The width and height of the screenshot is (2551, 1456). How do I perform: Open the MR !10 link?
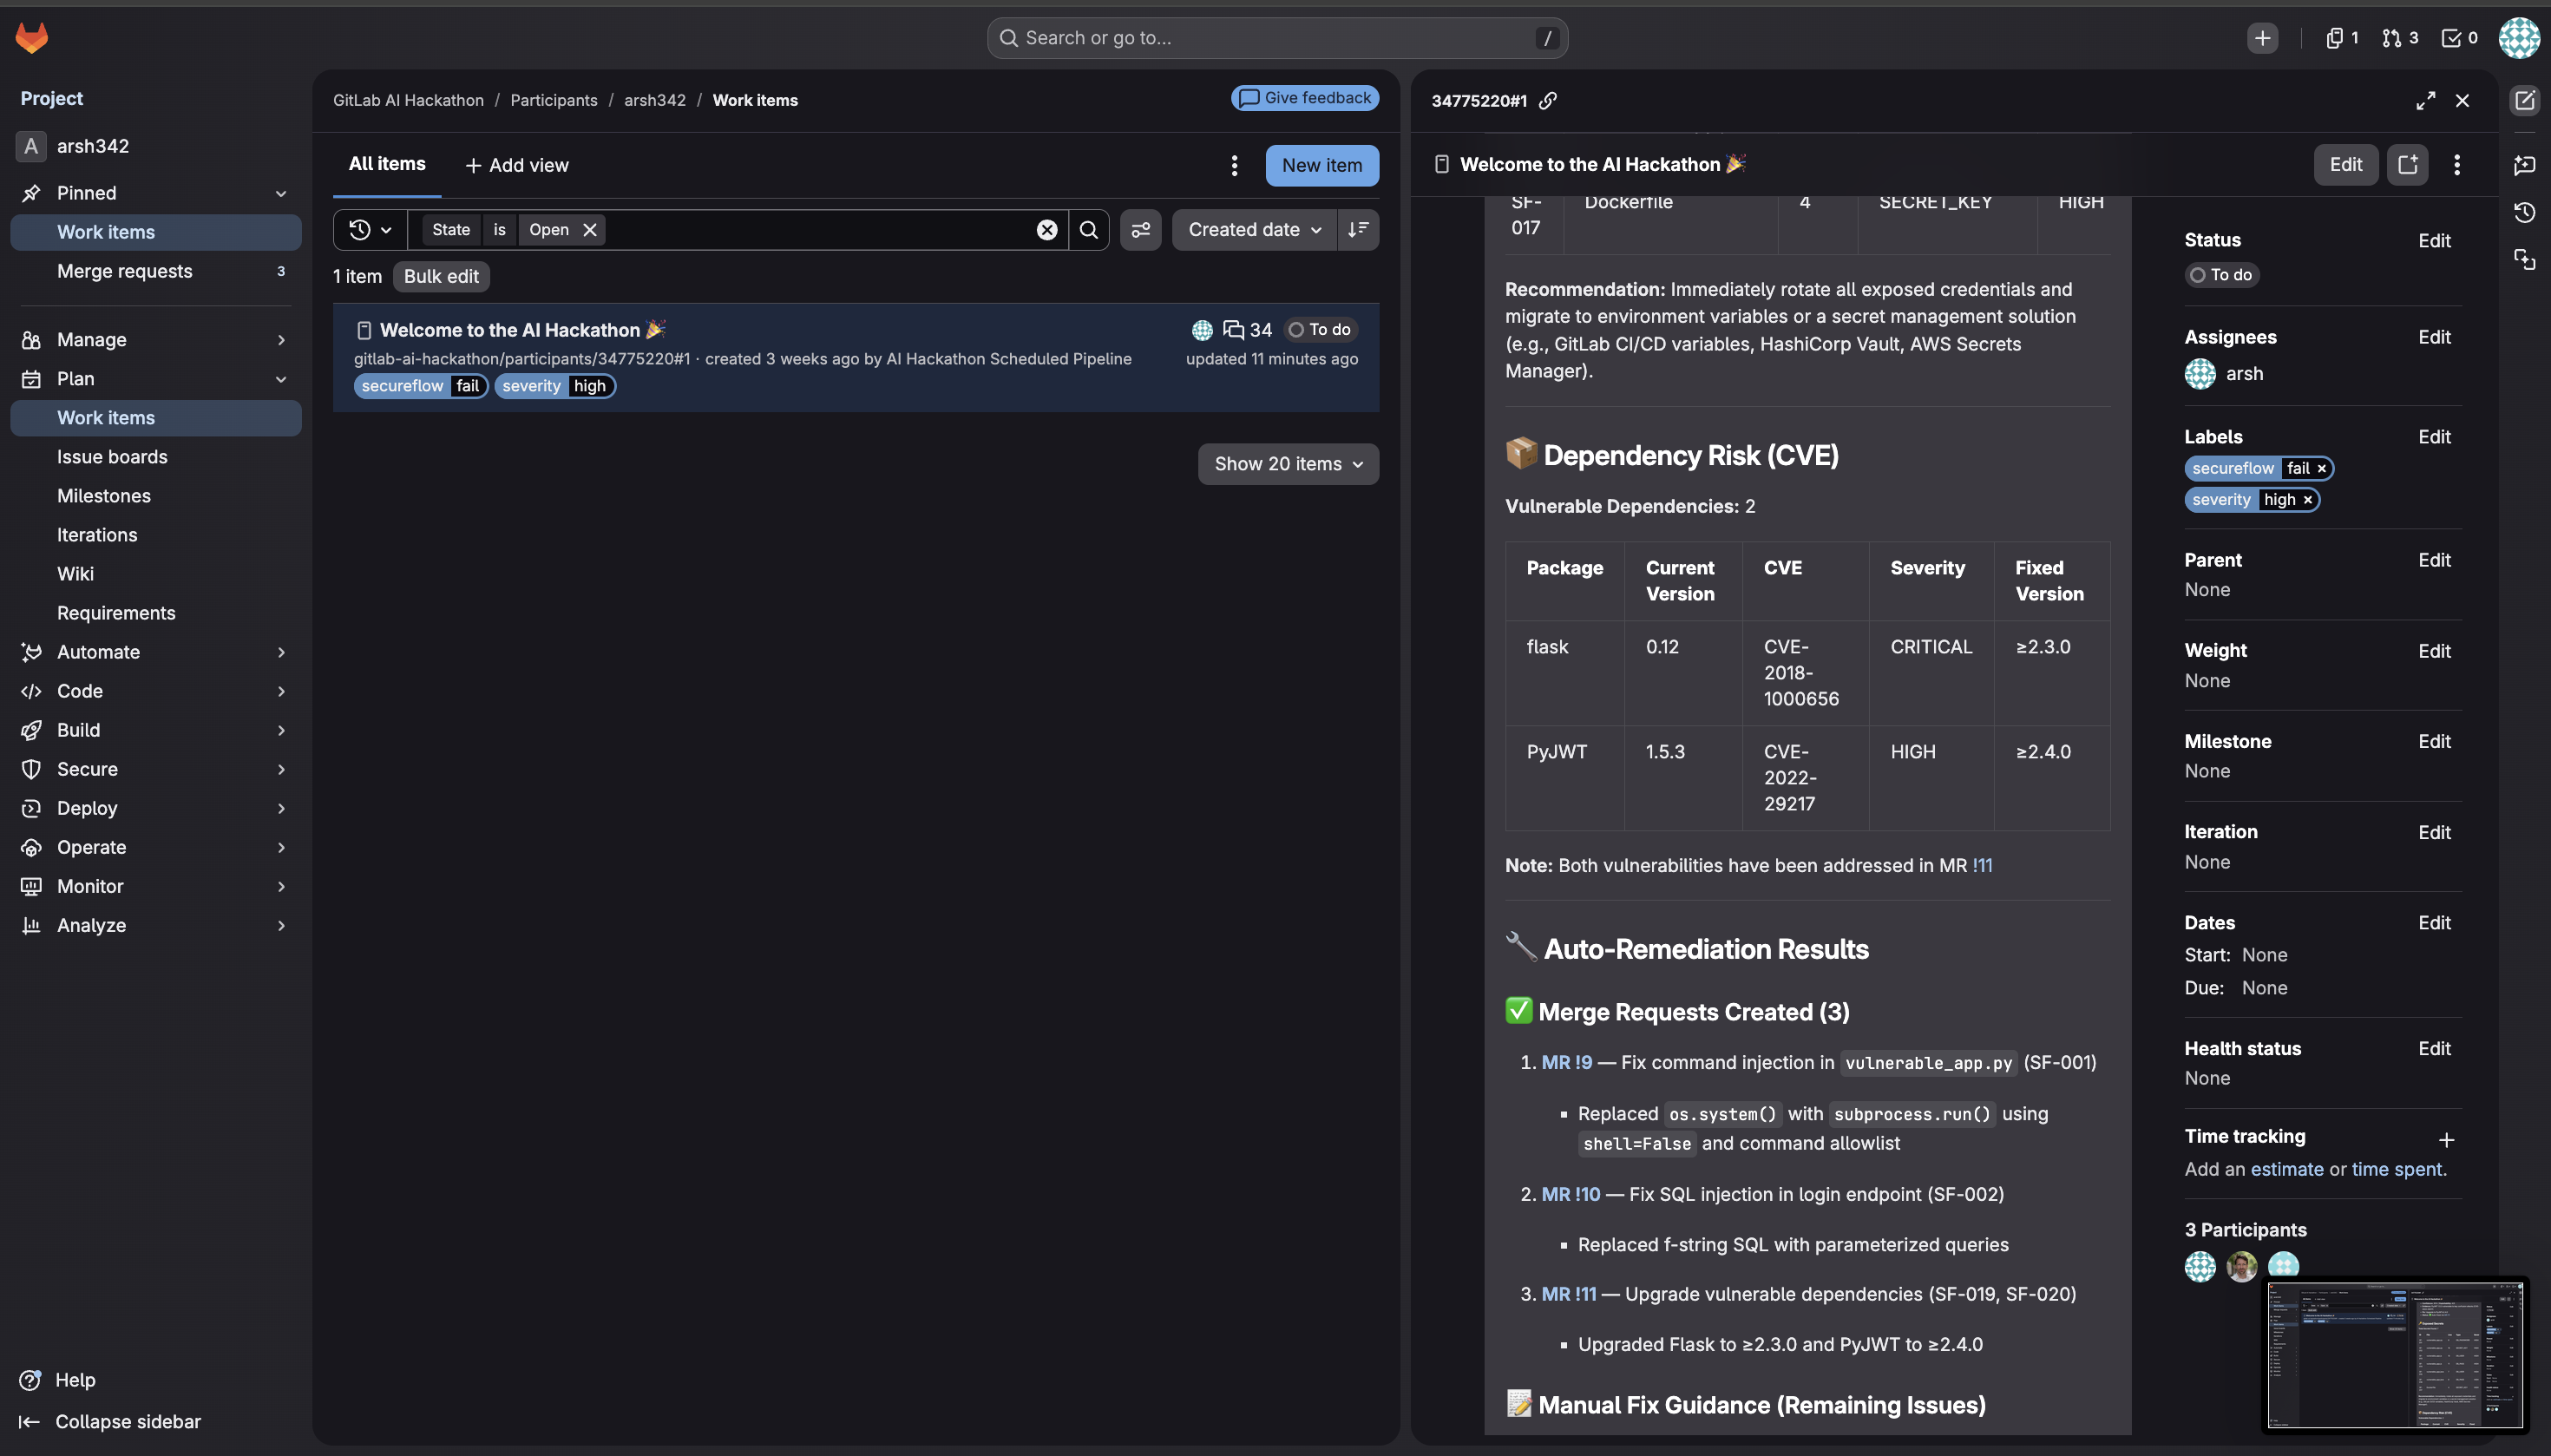(1570, 1194)
